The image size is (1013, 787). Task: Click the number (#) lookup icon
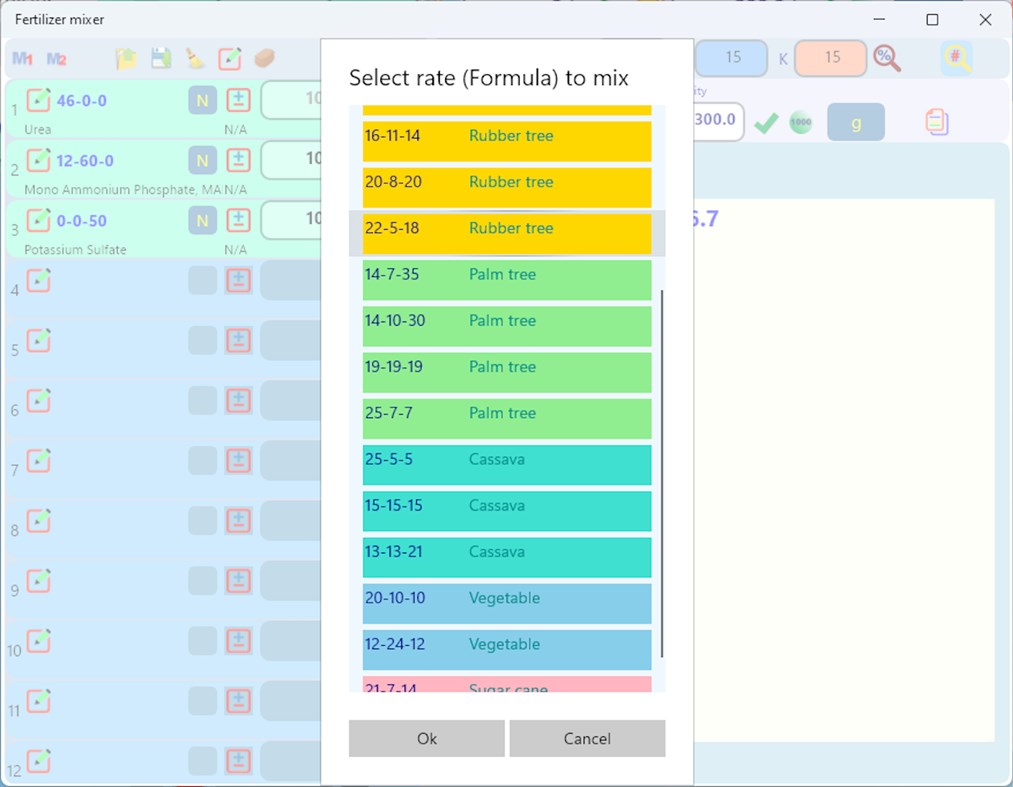tap(958, 58)
